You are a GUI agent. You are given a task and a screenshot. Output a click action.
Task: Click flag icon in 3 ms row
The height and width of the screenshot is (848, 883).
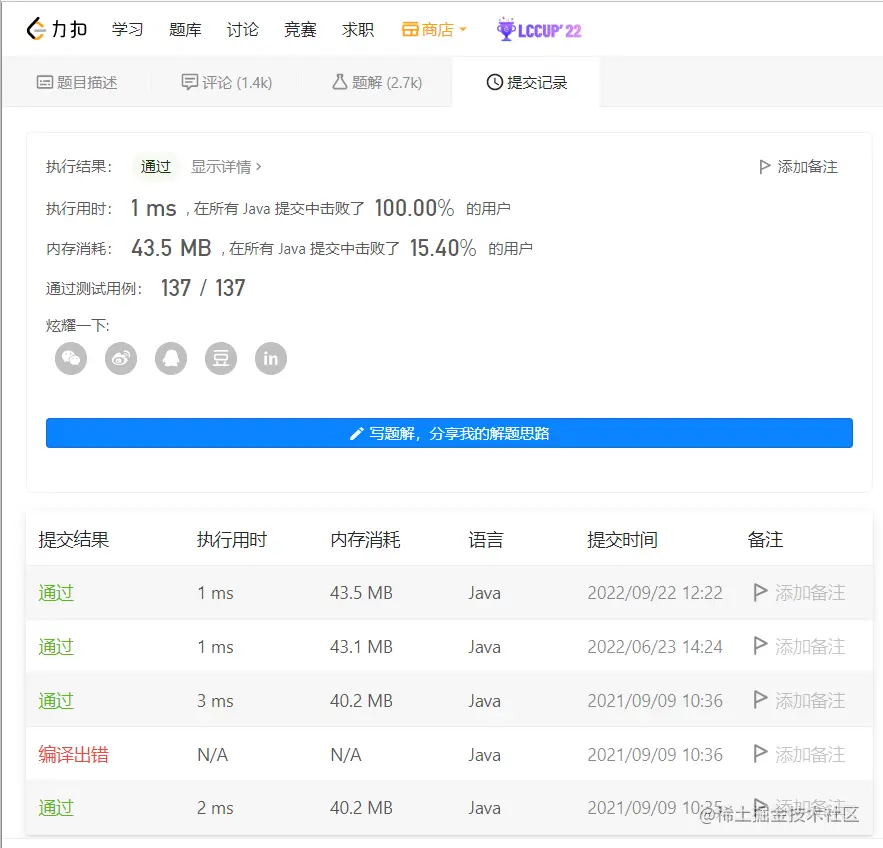760,699
